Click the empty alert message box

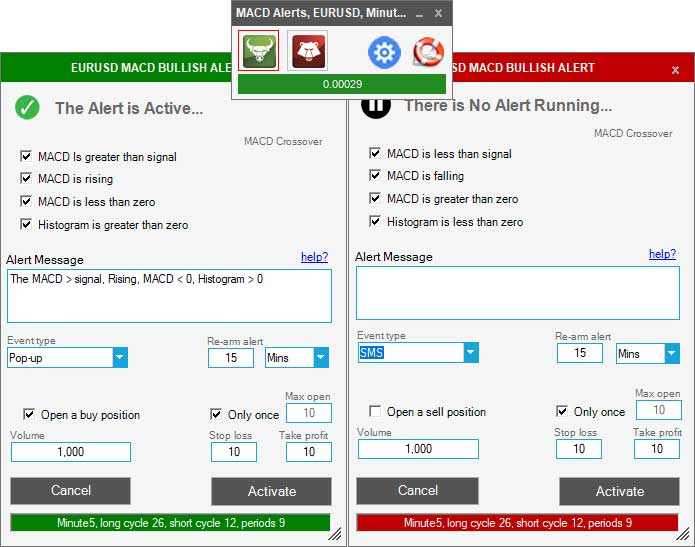[518, 293]
